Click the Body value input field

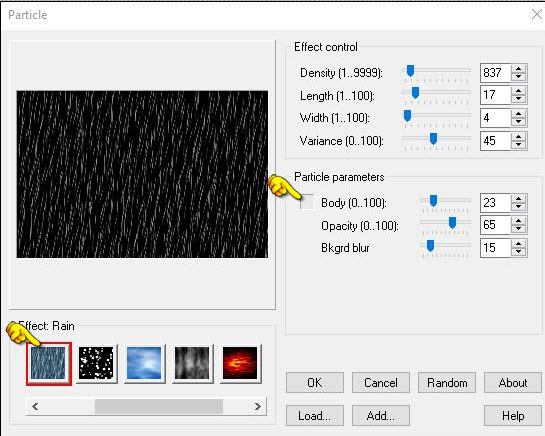(x=496, y=203)
